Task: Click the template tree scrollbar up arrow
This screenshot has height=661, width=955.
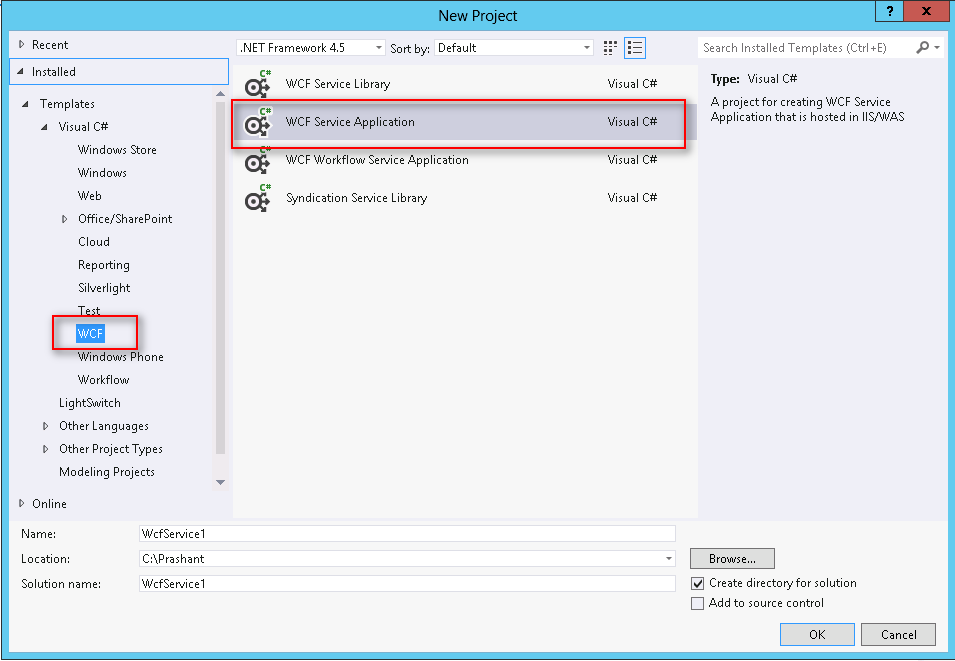Action: coord(220,94)
